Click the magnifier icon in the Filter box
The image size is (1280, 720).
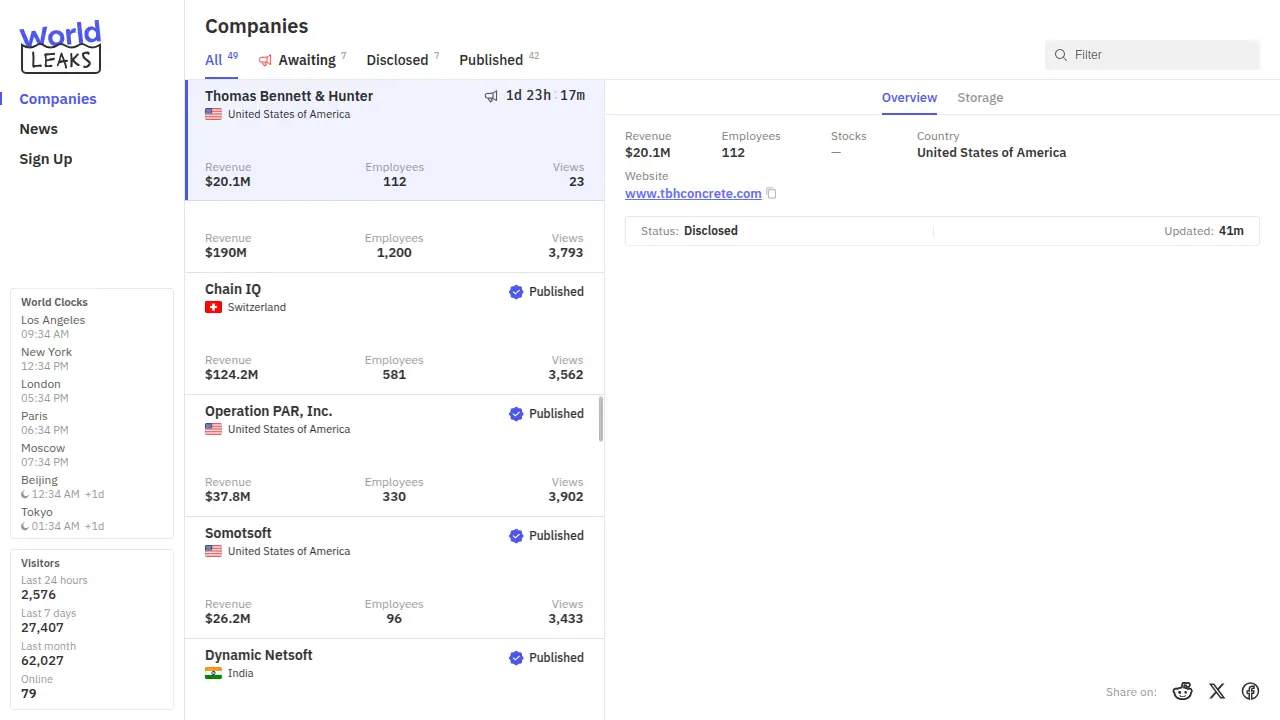tap(1061, 55)
